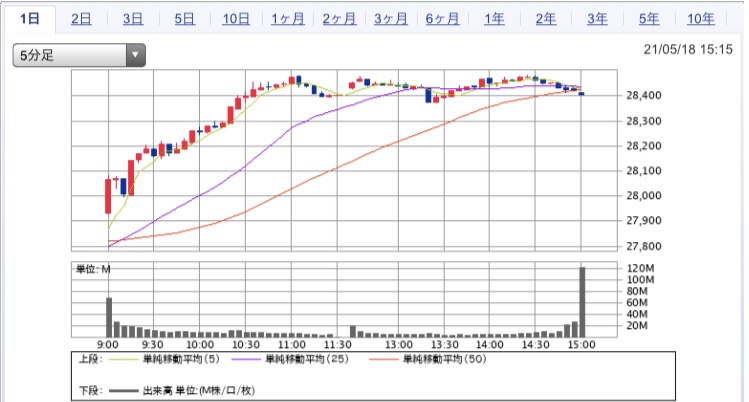The height and width of the screenshot is (402, 749).
Task: Click the 28,000 price axis label
Action: pyautogui.click(x=644, y=196)
